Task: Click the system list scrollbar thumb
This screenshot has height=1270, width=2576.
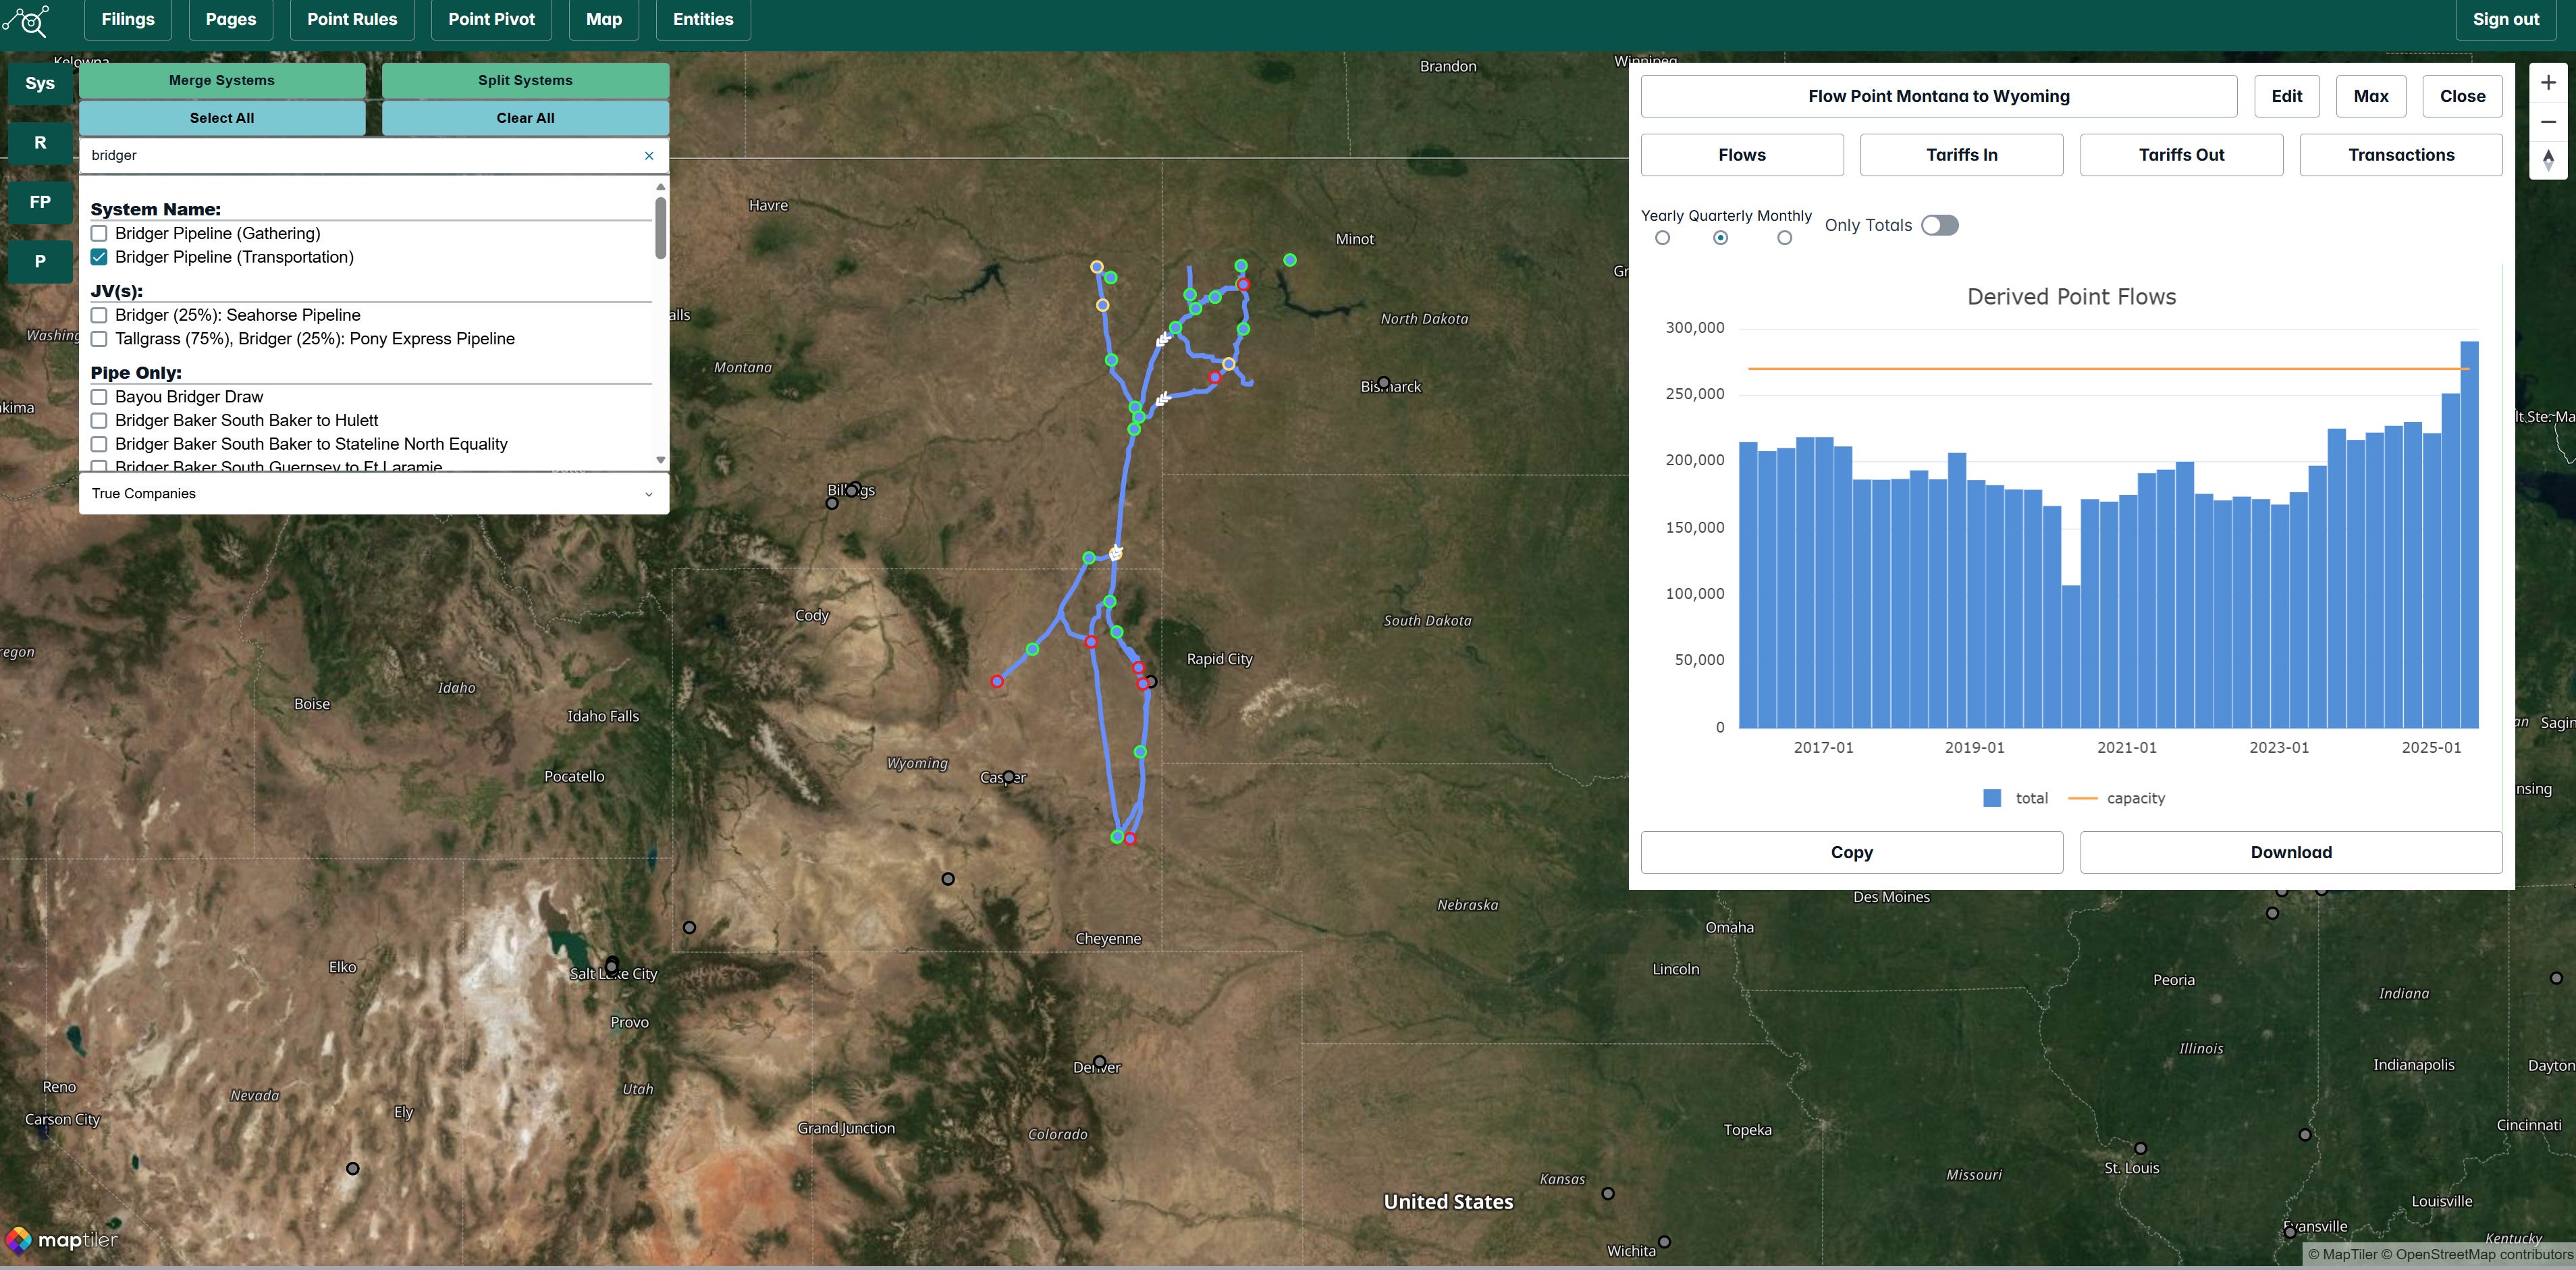Action: coord(660,227)
